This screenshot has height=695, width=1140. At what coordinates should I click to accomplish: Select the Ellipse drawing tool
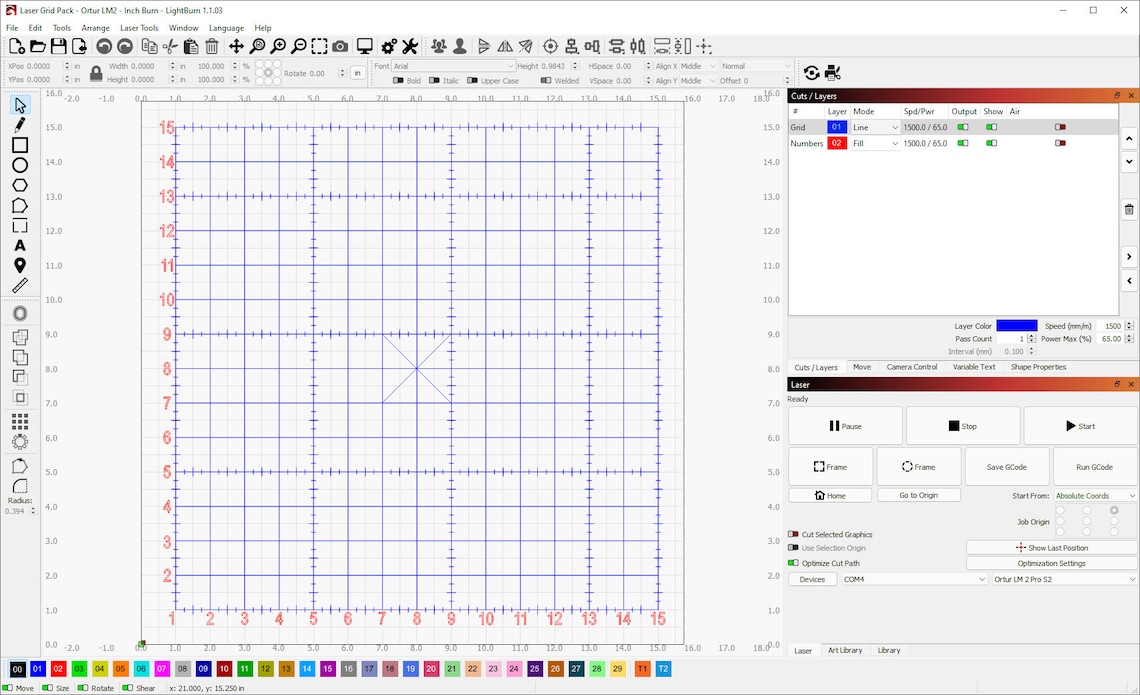click(20, 165)
